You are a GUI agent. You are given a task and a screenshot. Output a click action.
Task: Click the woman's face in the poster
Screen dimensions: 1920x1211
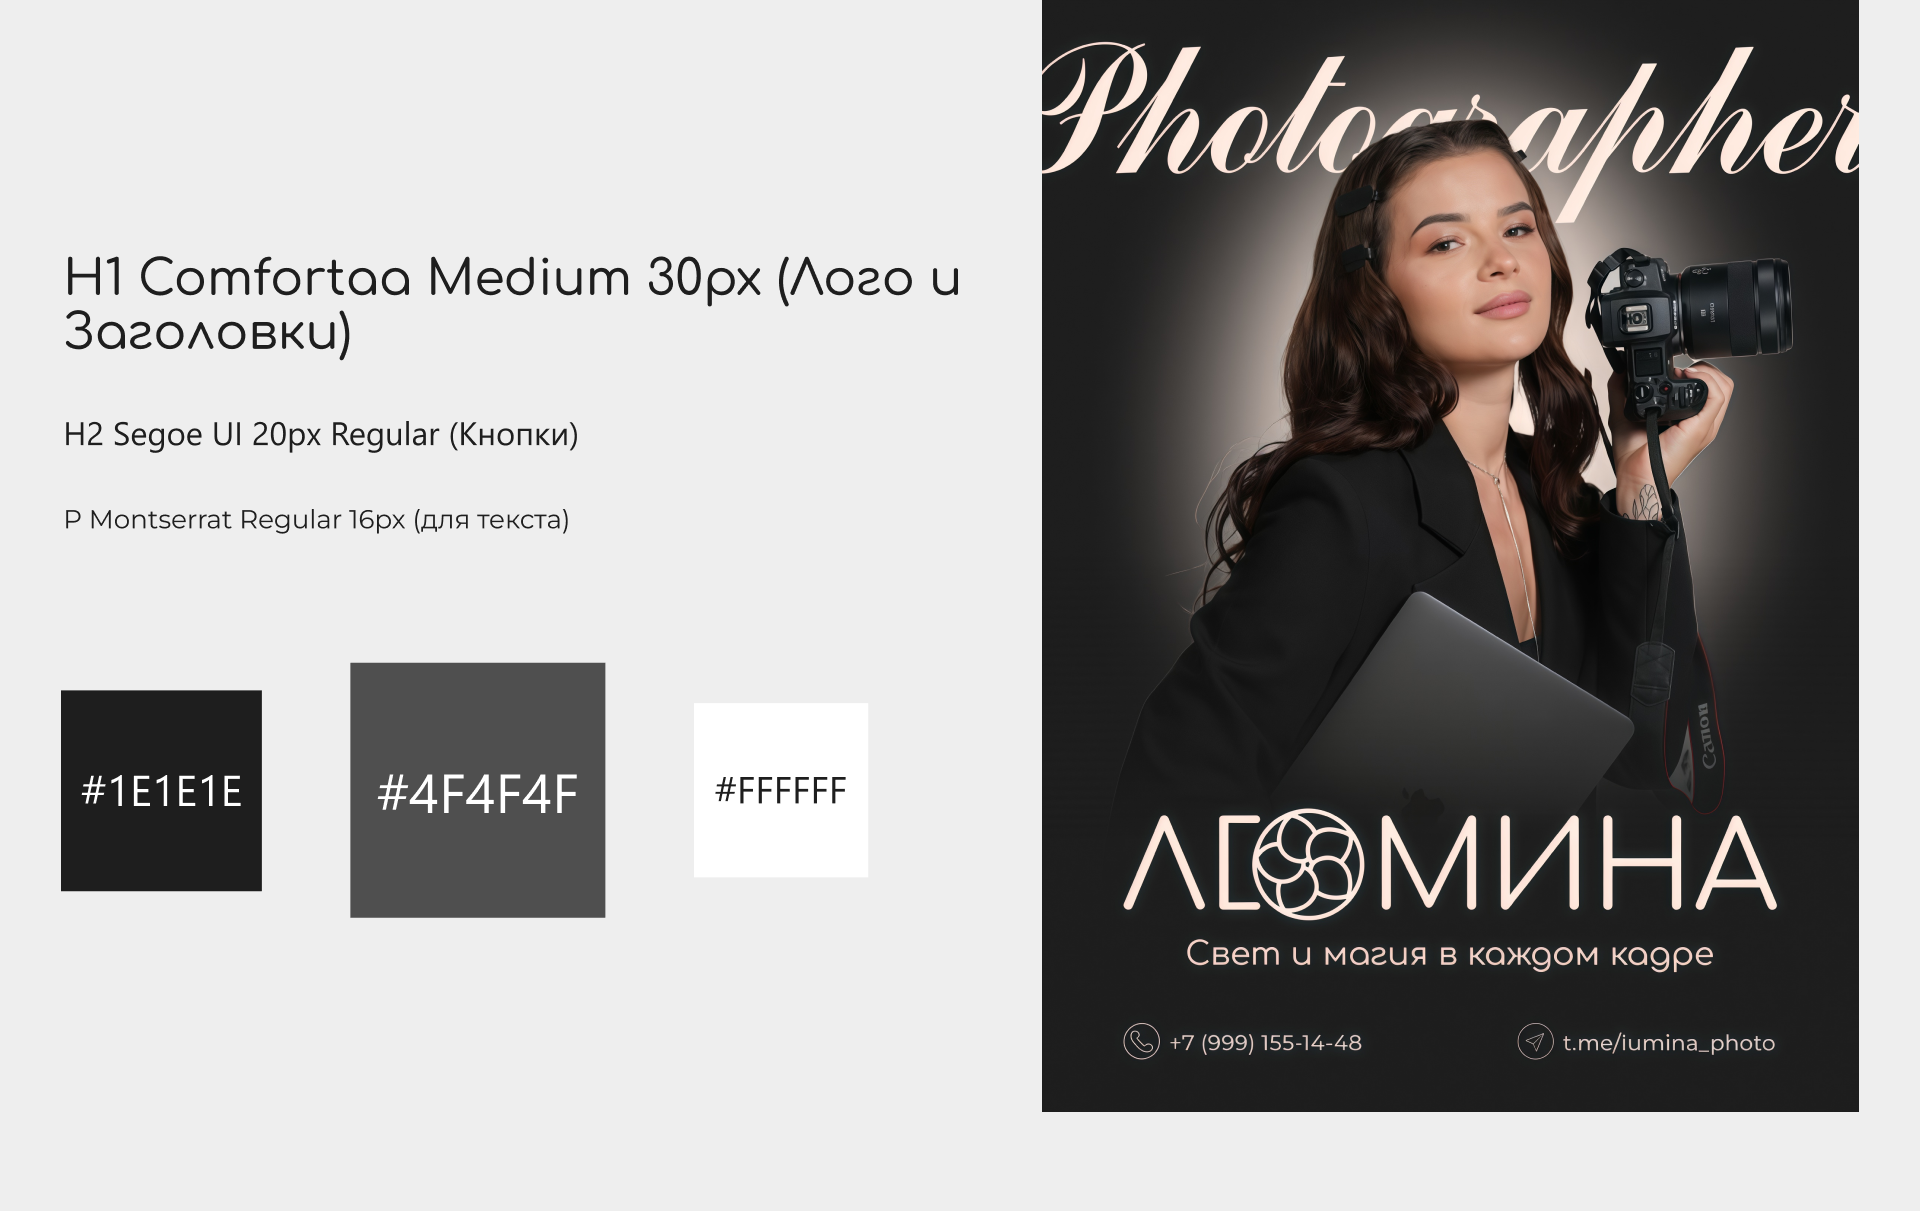click(1478, 265)
